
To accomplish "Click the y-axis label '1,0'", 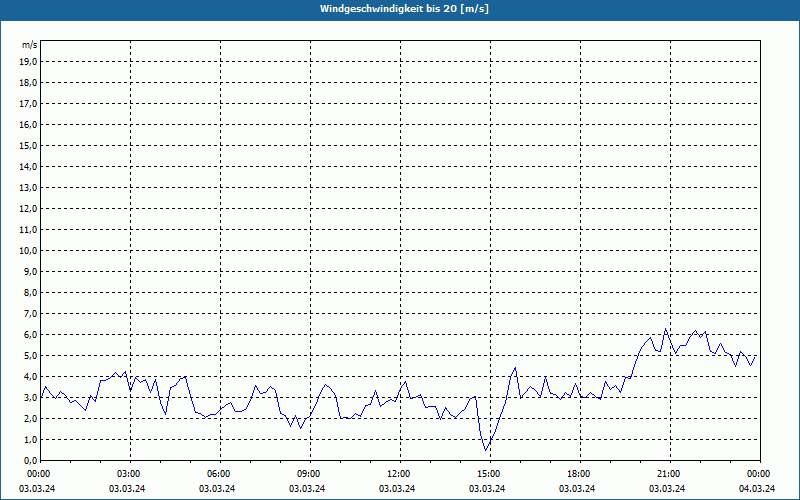I will click(31, 440).
